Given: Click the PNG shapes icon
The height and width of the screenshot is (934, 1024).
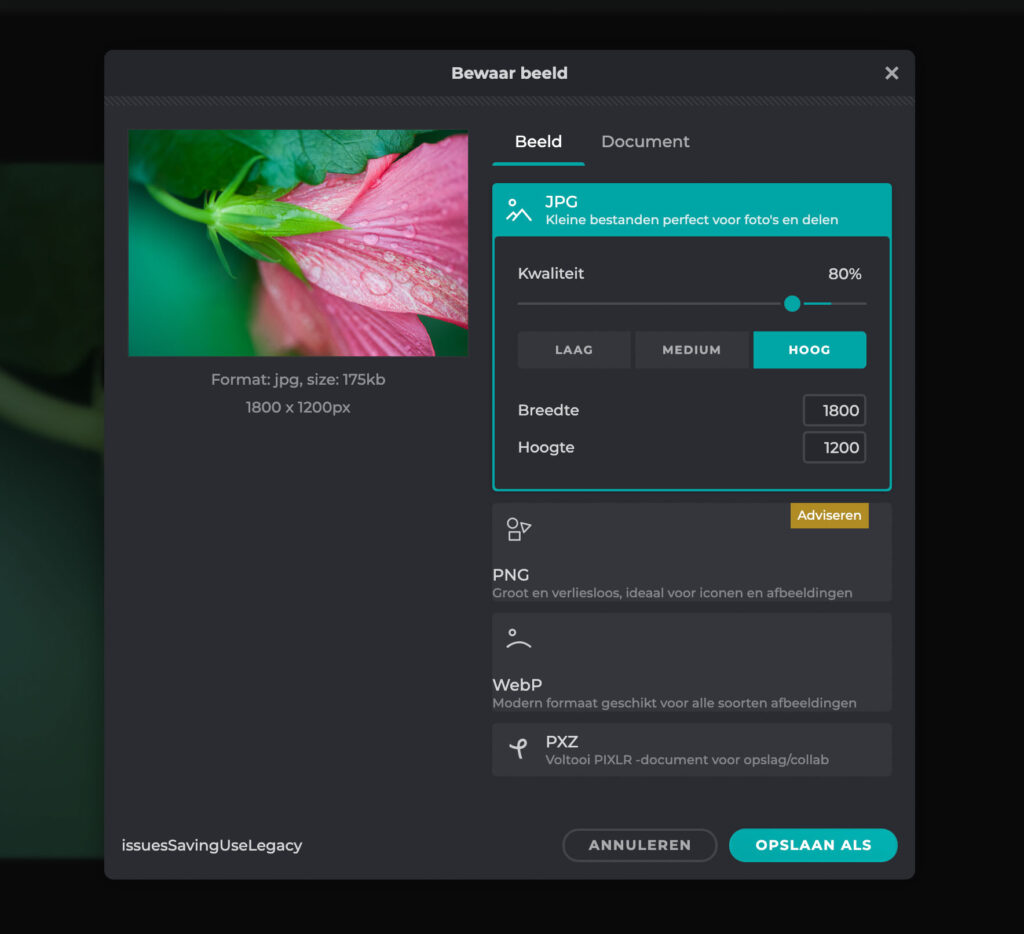Looking at the screenshot, I should pyautogui.click(x=518, y=529).
